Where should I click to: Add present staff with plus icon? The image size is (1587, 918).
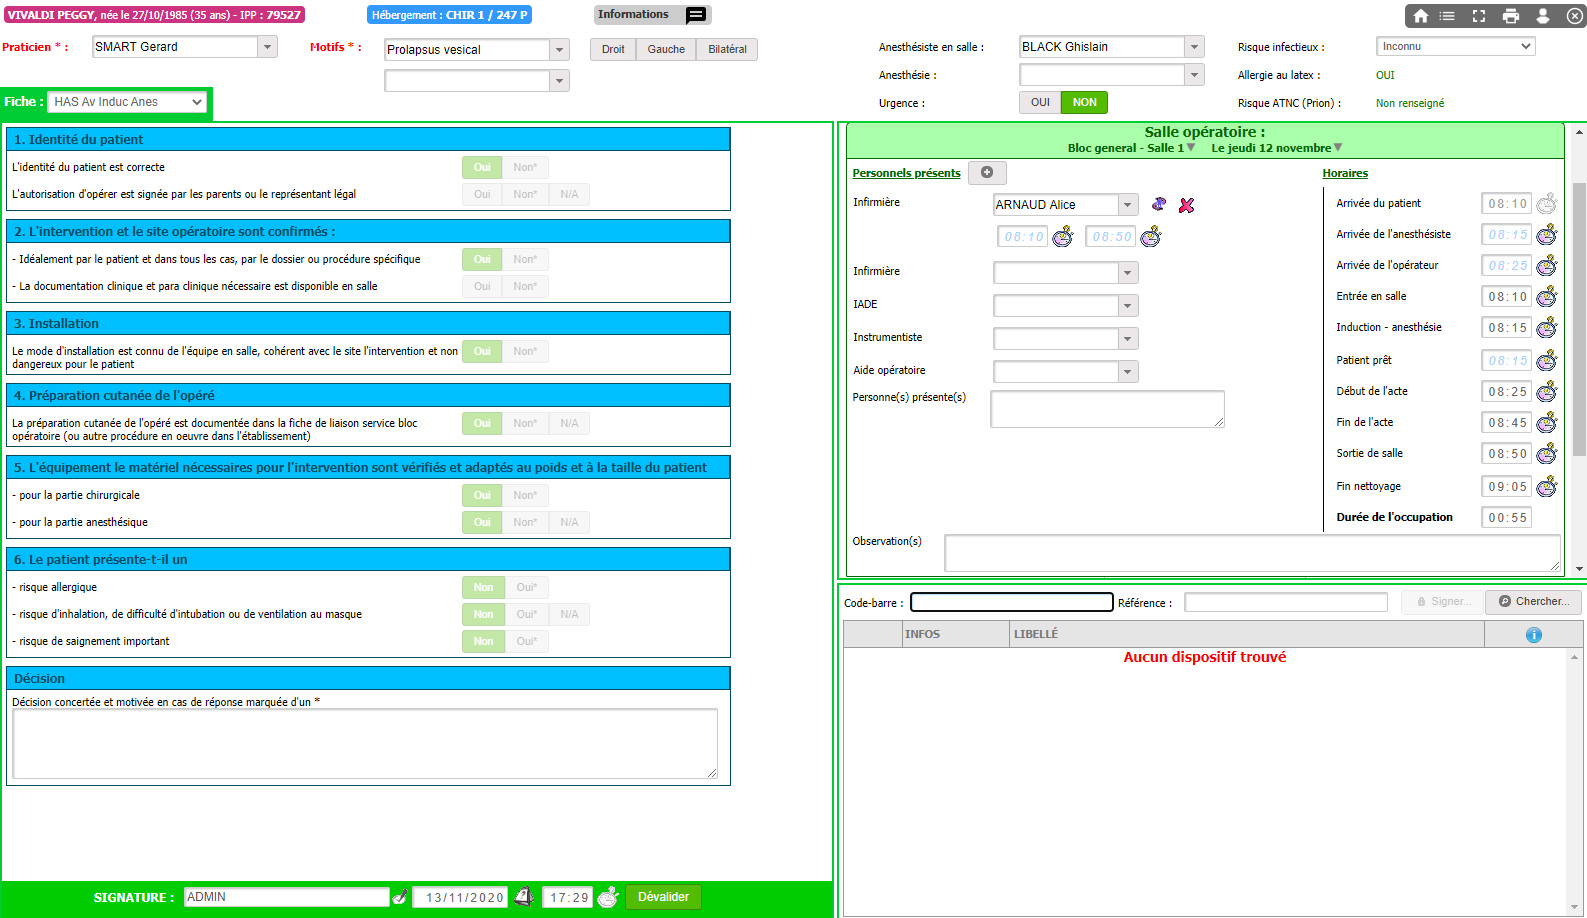[x=987, y=172]
